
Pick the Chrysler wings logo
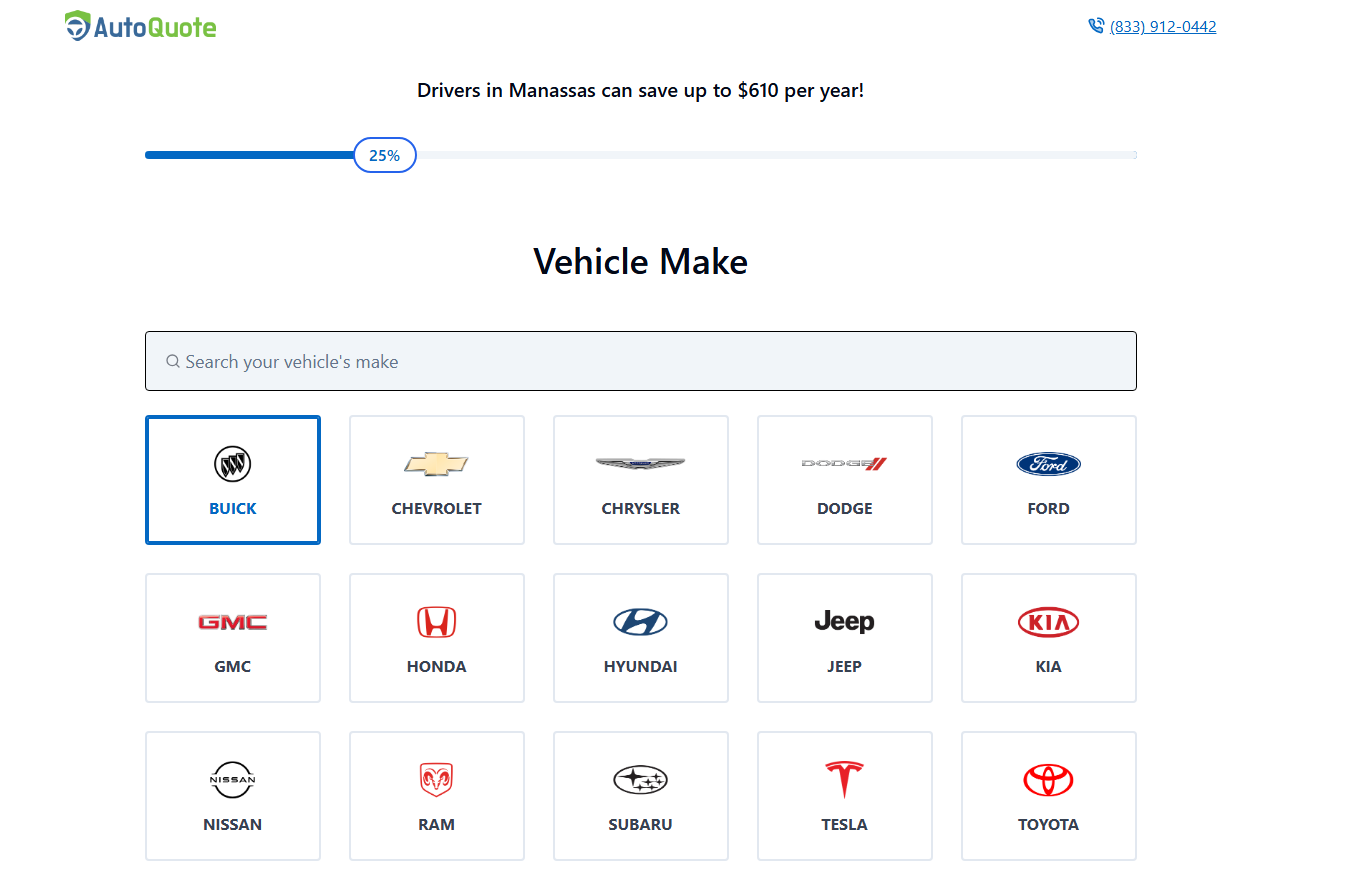[640, 464]
